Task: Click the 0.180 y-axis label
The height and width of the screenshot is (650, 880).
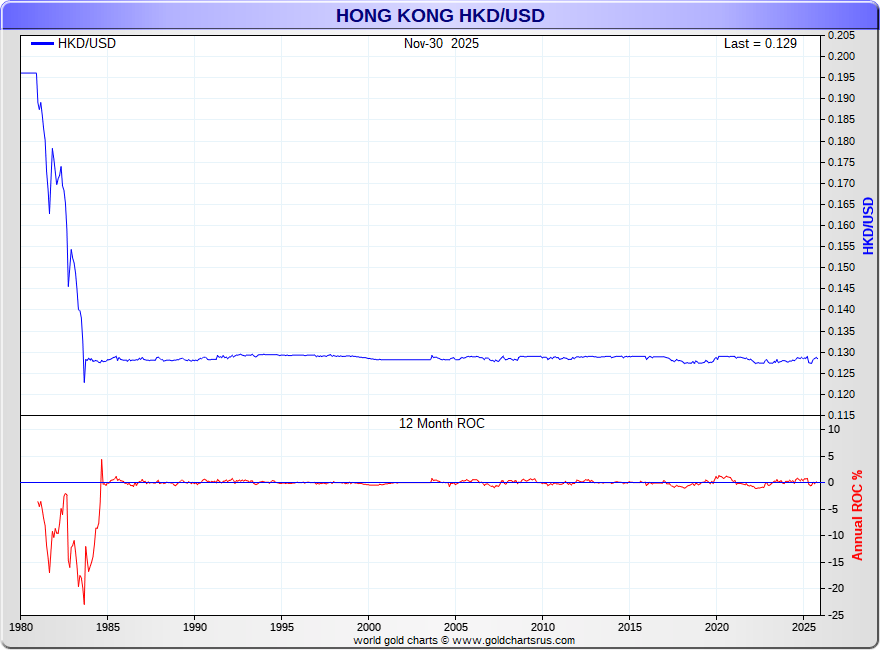Action: coord(841,141)
